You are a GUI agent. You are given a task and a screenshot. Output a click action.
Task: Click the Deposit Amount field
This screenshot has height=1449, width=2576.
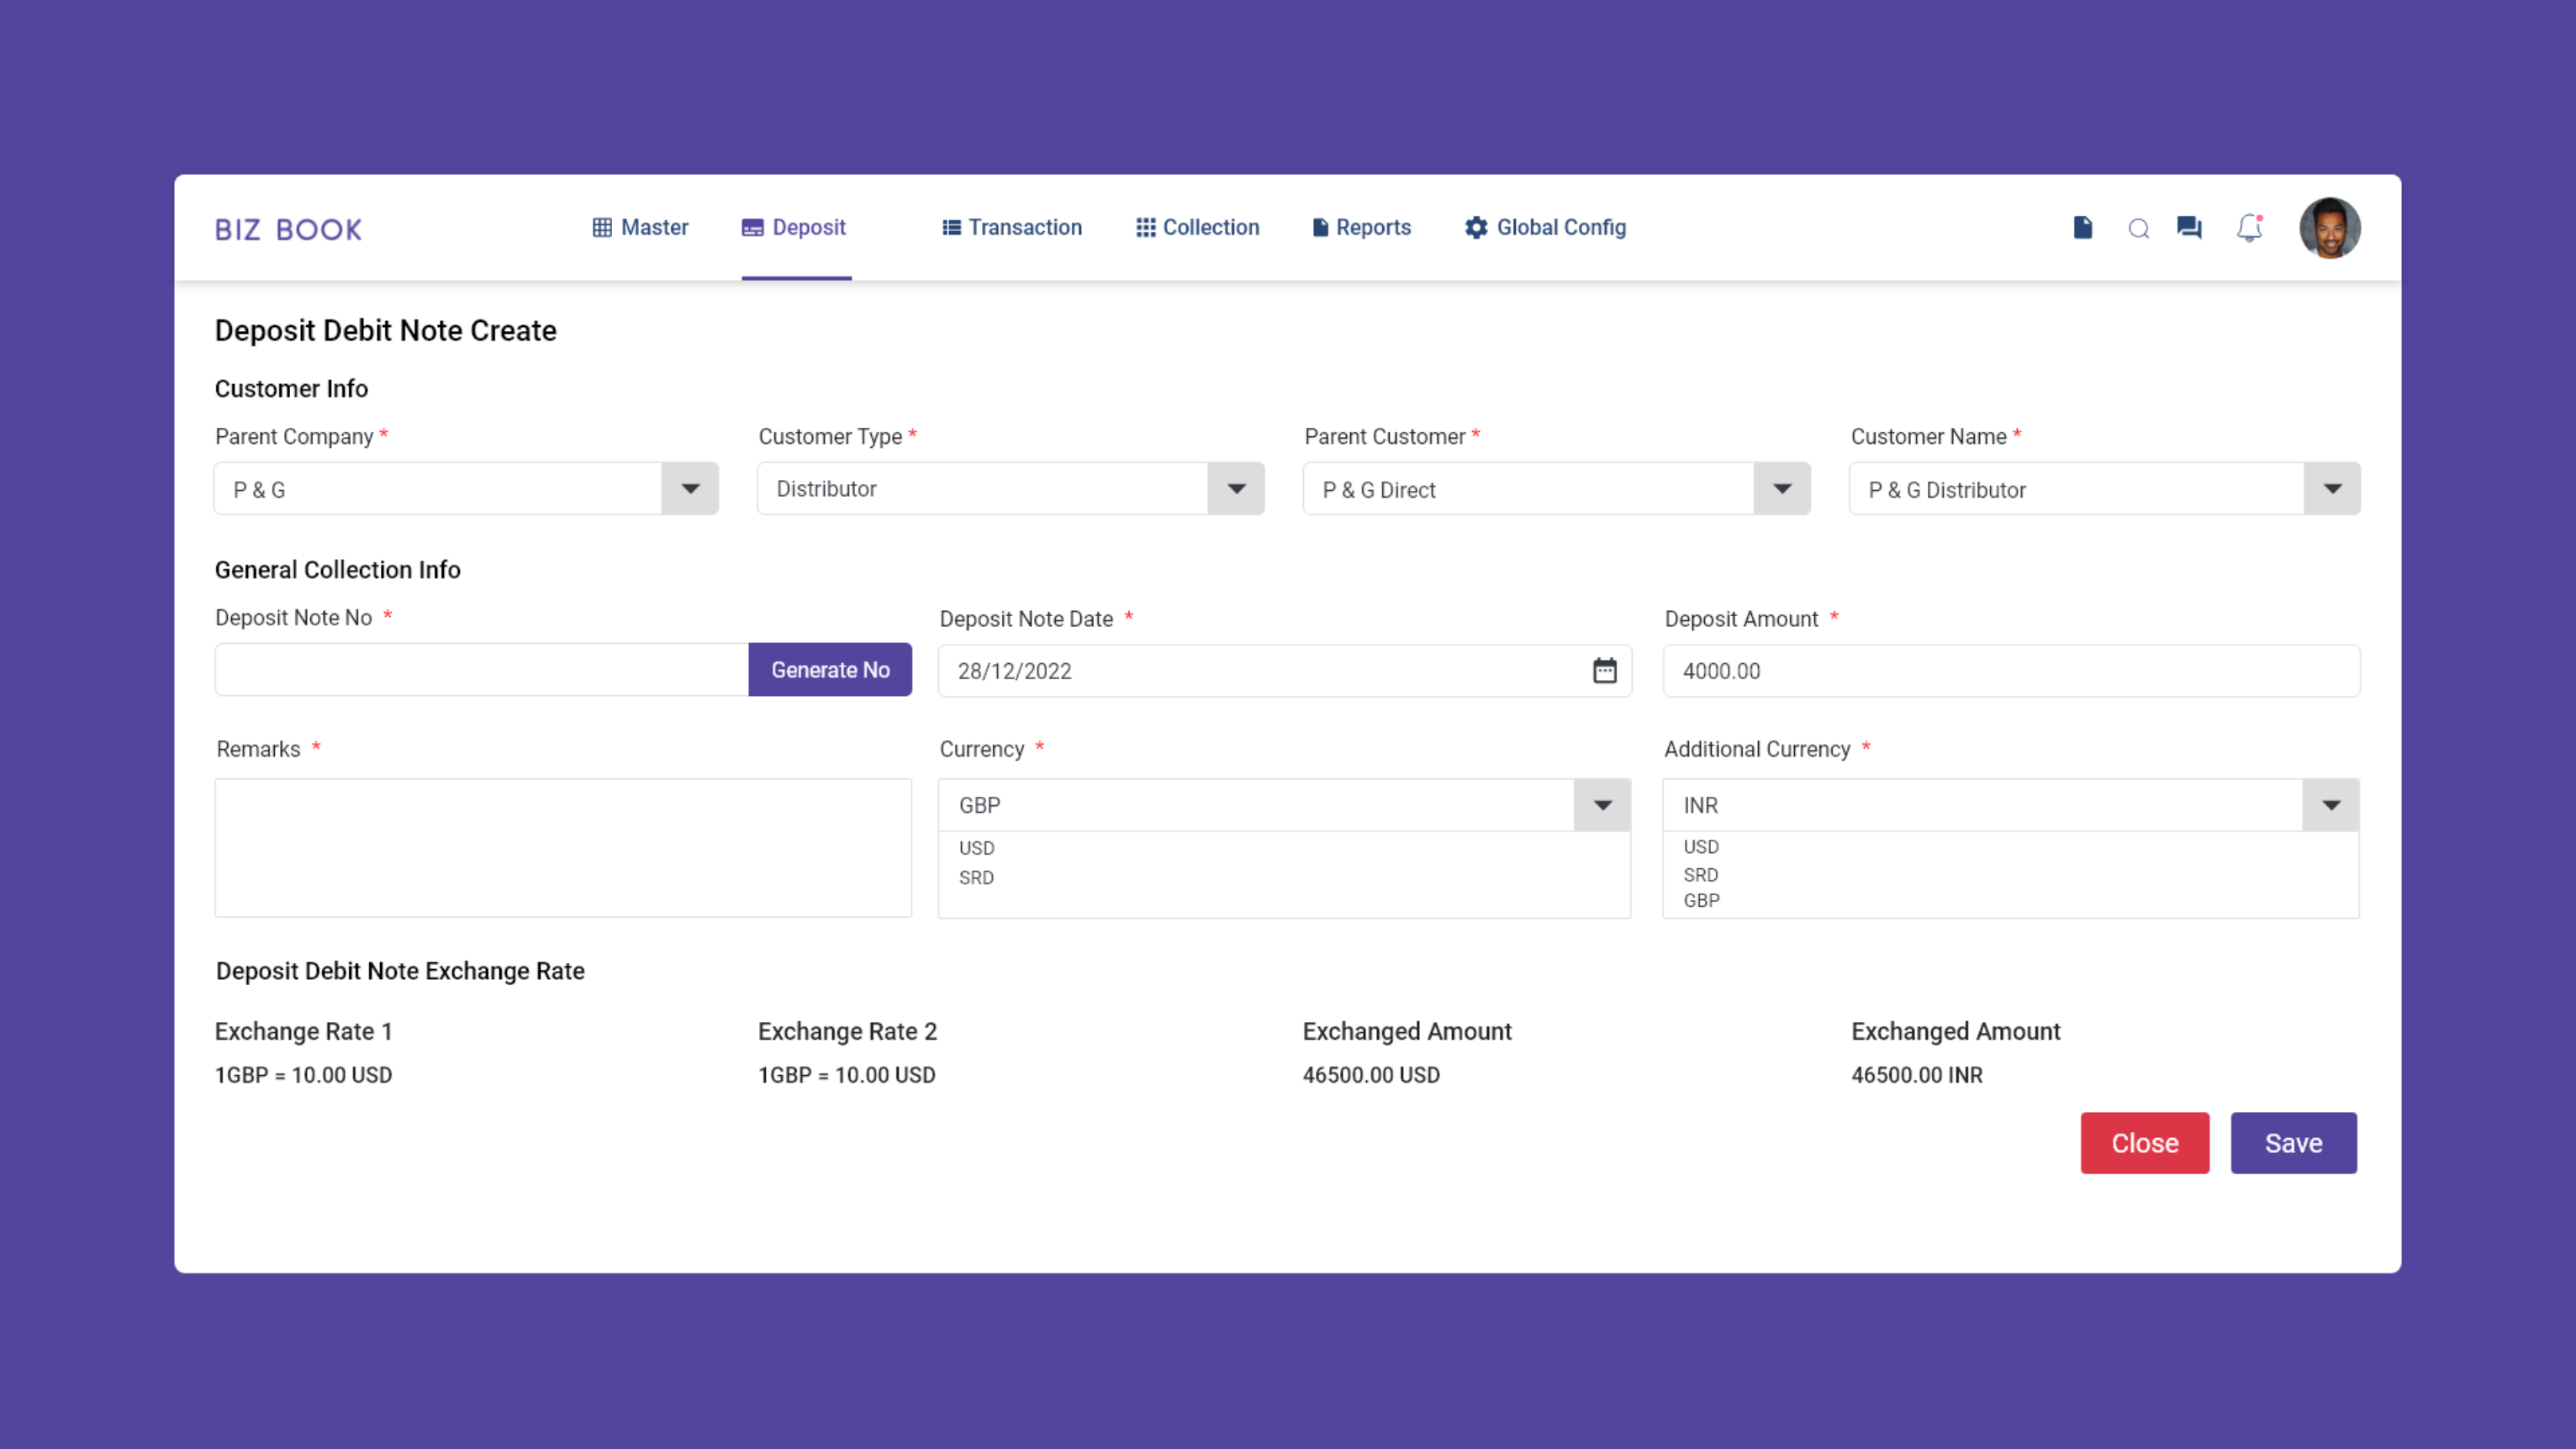tap(2012, 671)
